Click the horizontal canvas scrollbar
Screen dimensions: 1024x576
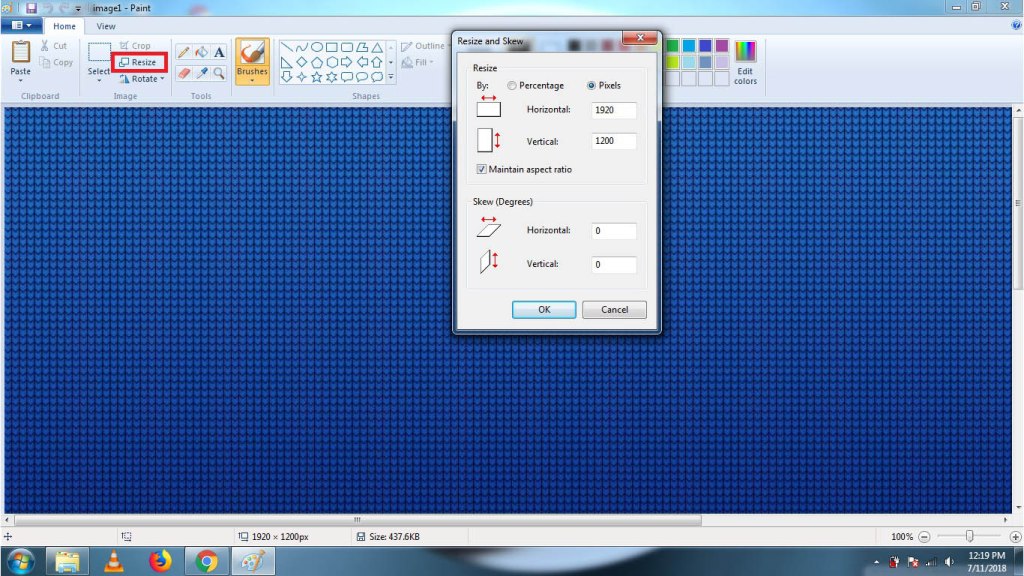[358, 520]
